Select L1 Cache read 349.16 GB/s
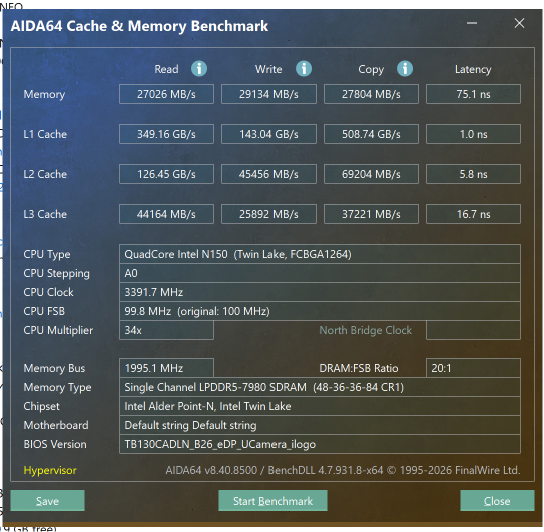The image size is (544, 532). pos(166,134)
